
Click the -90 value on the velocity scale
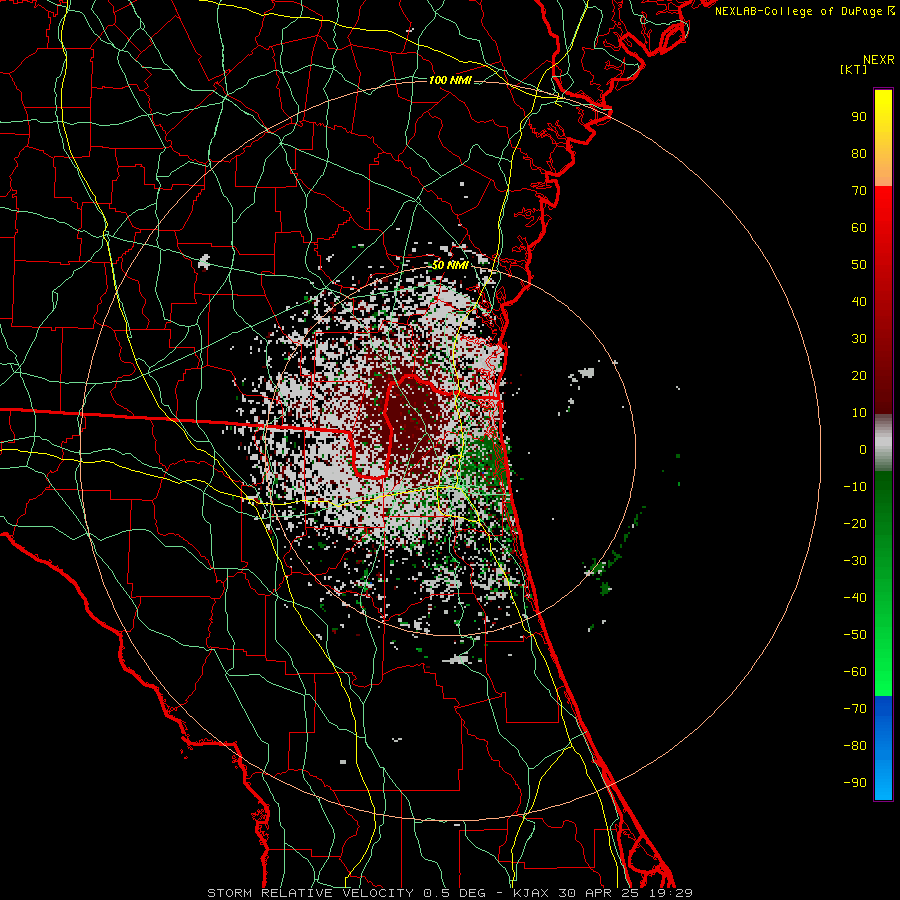855,783
